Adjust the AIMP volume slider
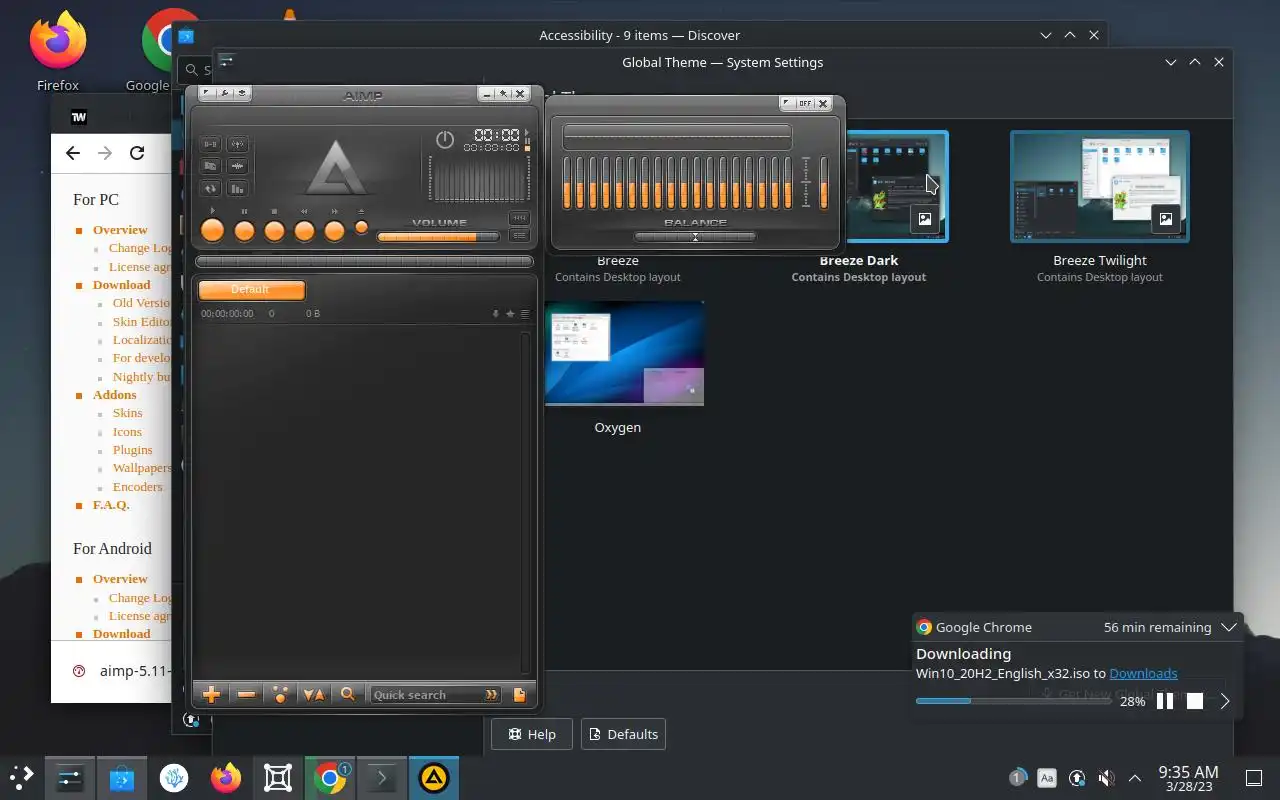This screenshot has height=800, width=1280. click(x=438, y=237)
